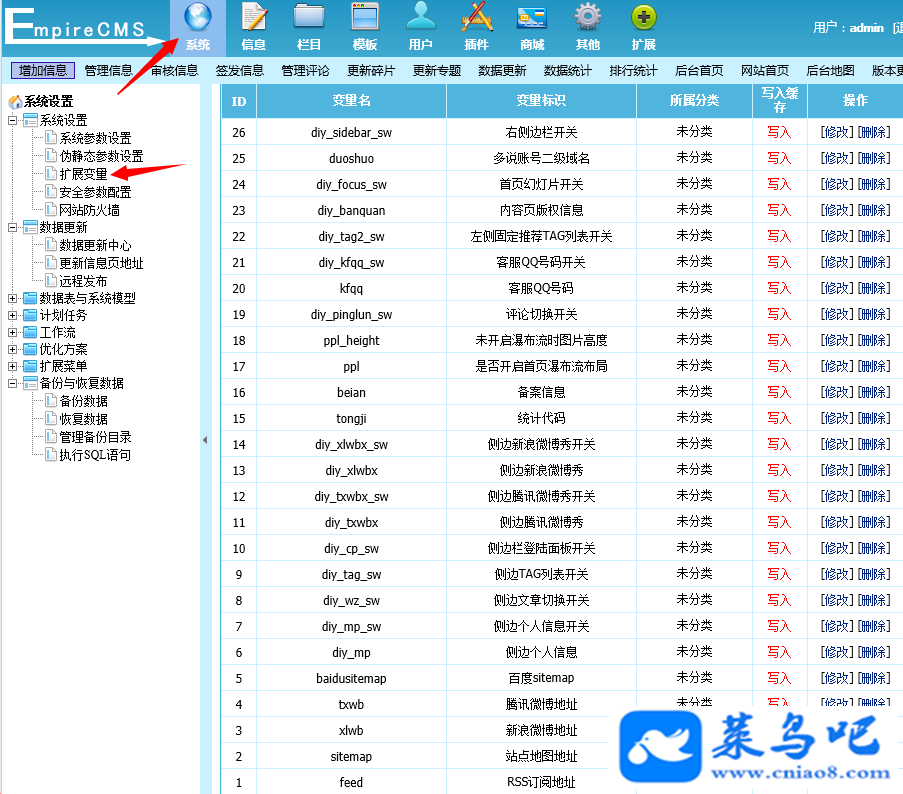Open 扩展变量 in the sidebar tree
Viewport: 903px width, 794px height.
(84, 174)
